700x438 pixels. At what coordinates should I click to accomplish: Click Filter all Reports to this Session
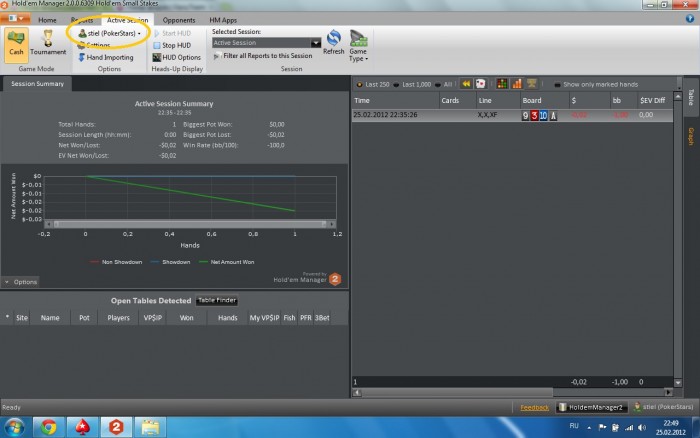coord(263,56)
